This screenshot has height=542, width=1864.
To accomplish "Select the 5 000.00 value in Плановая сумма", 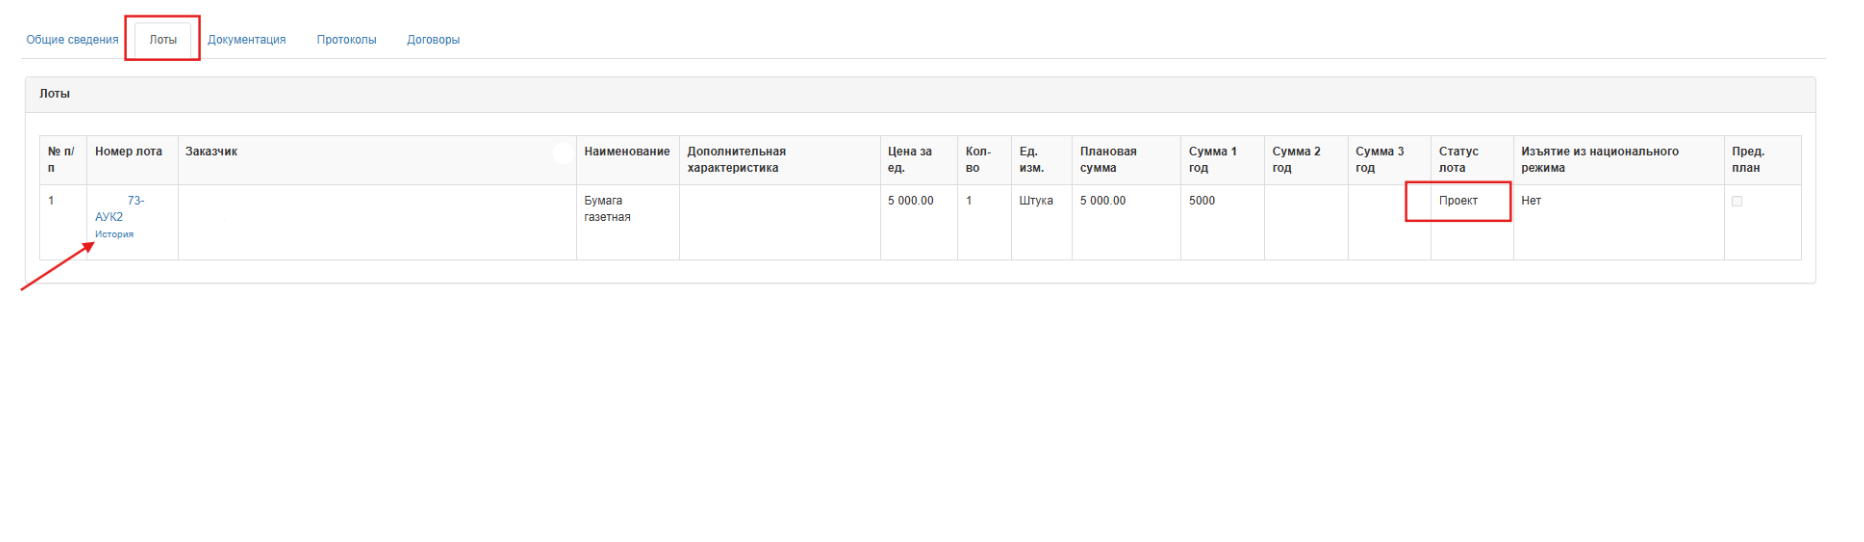I will coord(1103,201).
